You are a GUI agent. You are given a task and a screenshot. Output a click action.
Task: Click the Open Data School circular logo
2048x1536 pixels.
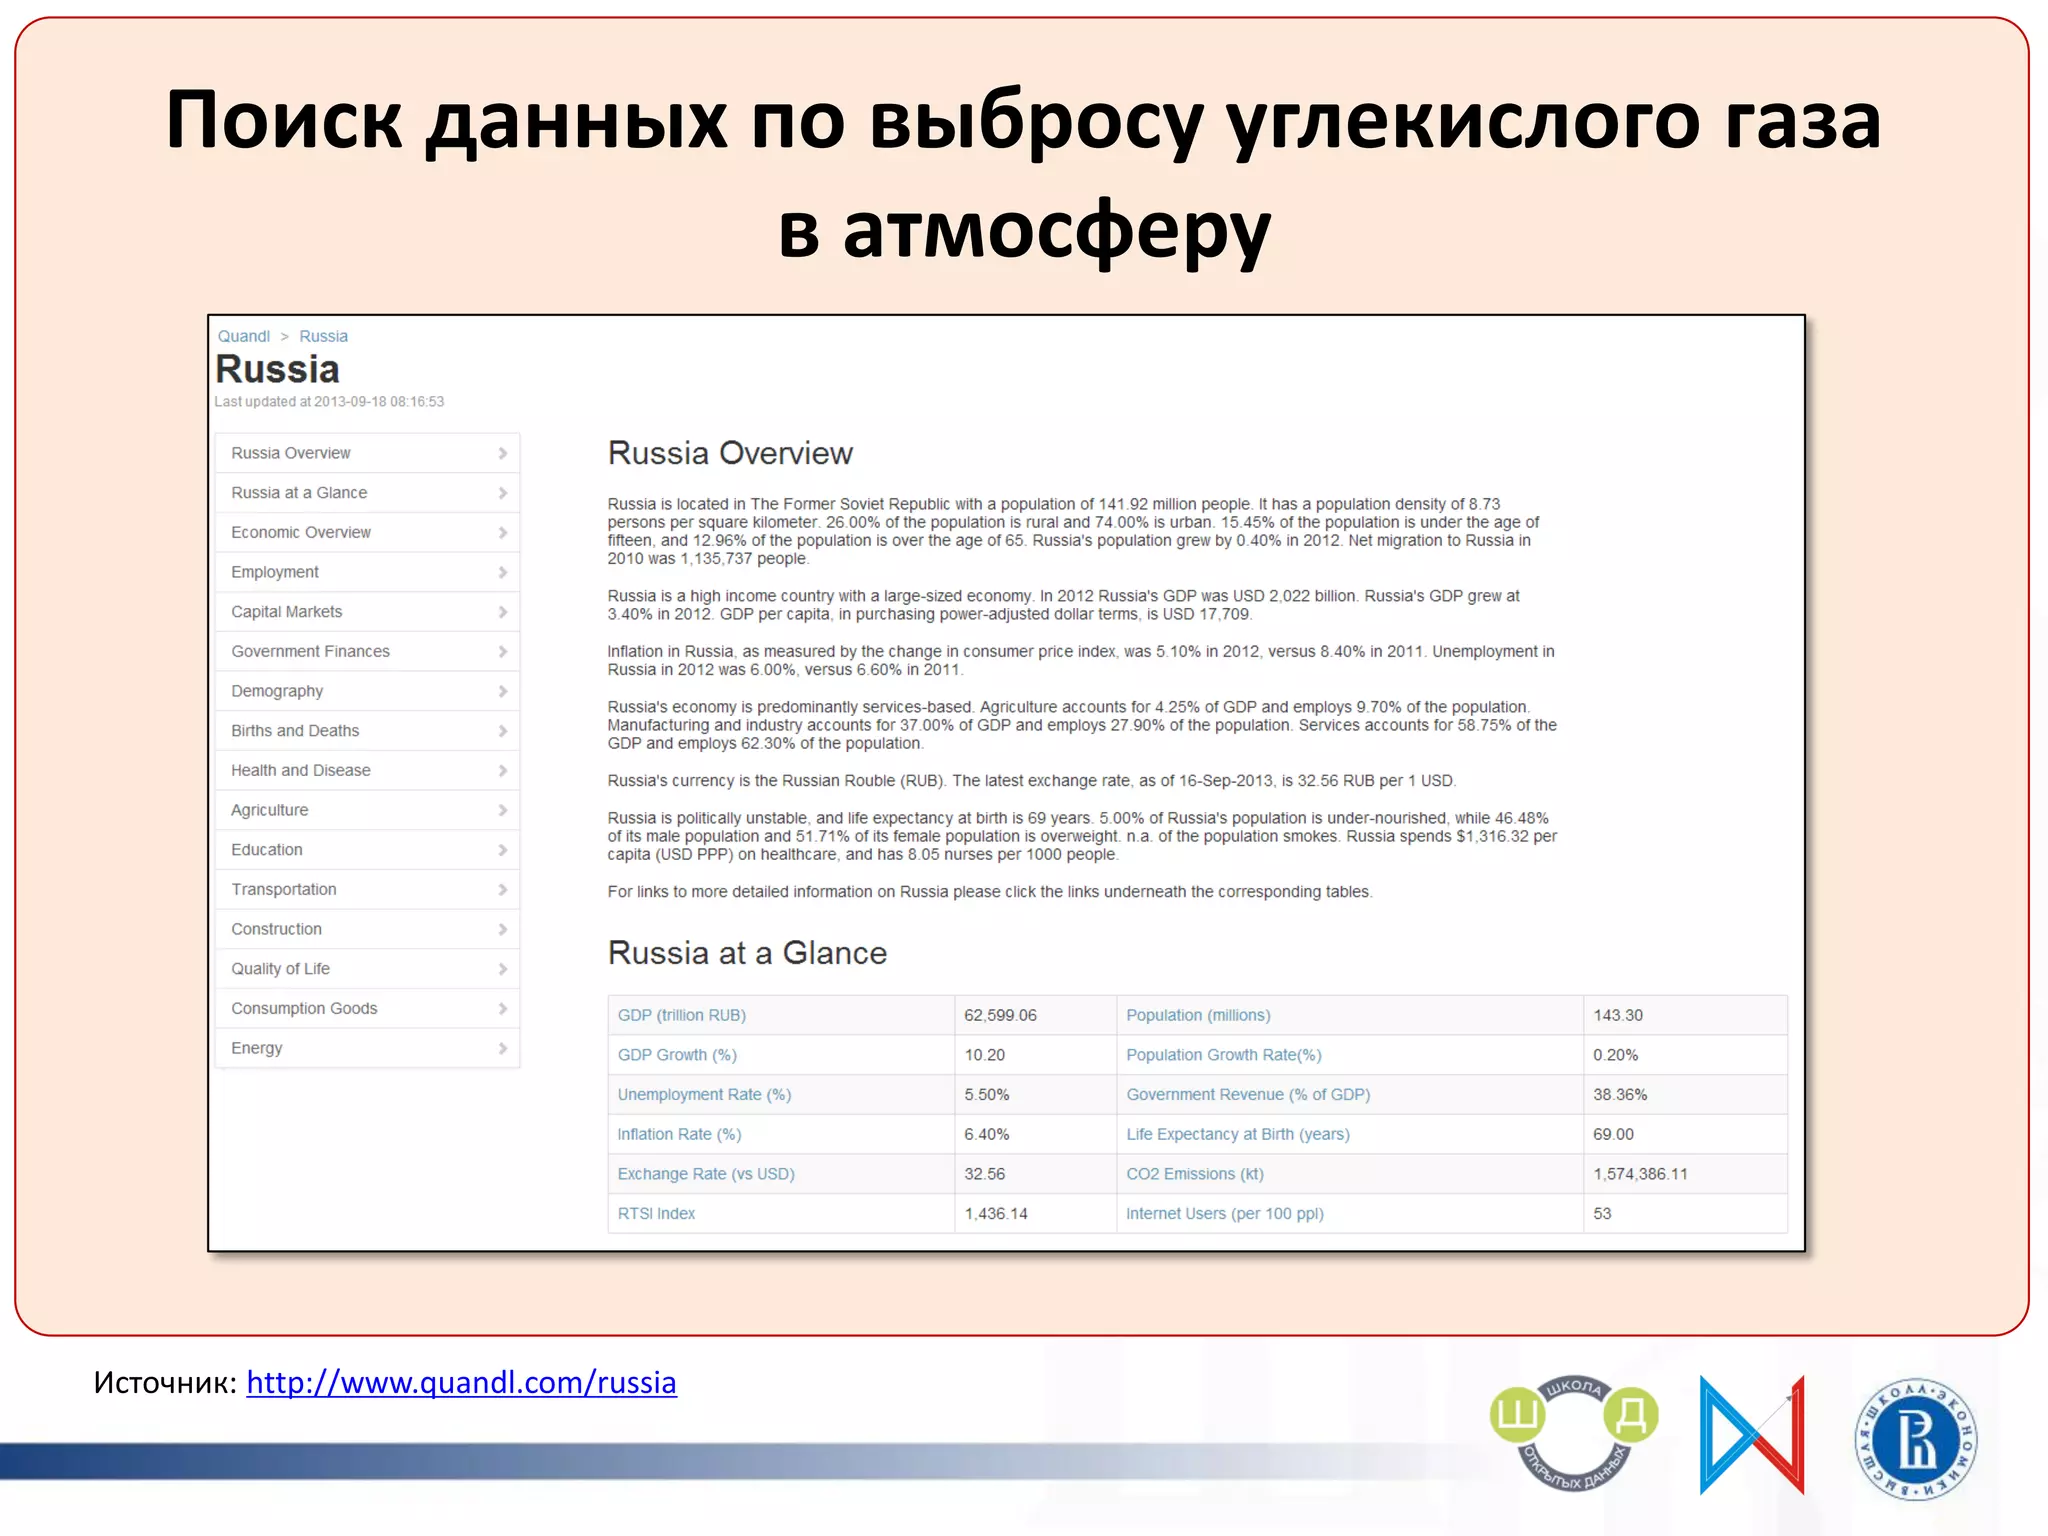tap(1574, 1432)
